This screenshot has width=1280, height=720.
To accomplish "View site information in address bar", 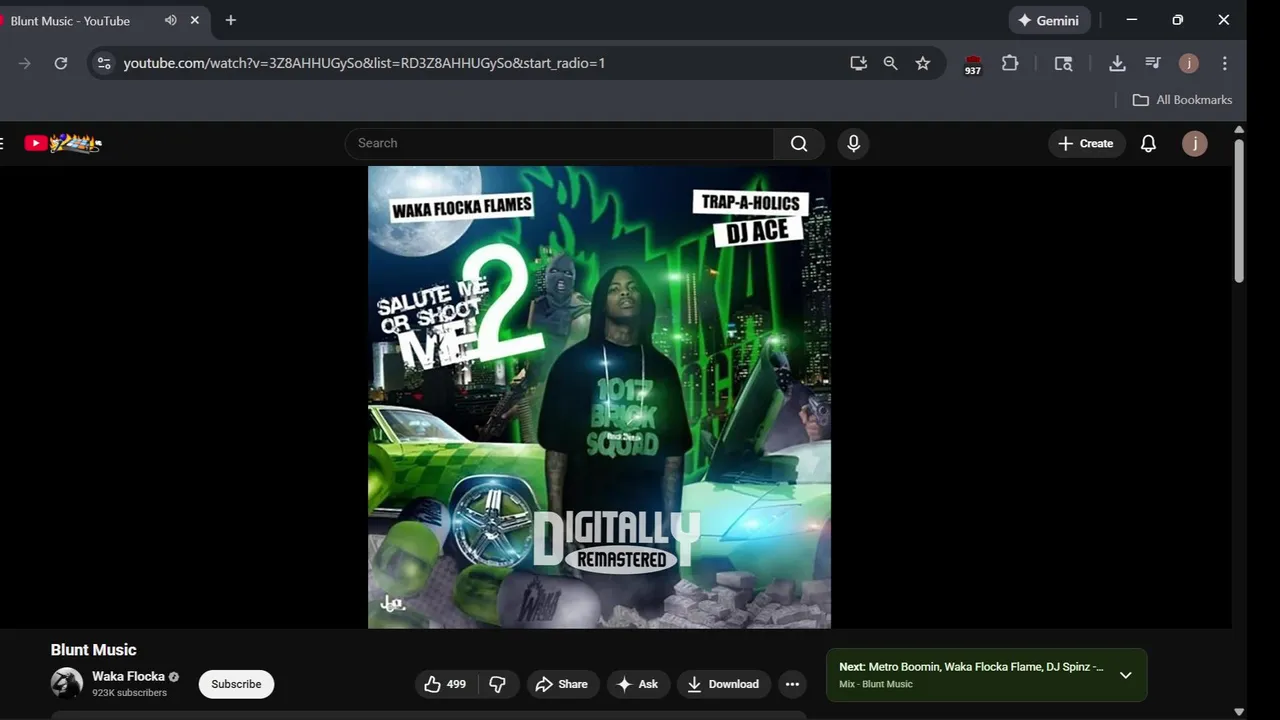I will click(x=104, y=63).
